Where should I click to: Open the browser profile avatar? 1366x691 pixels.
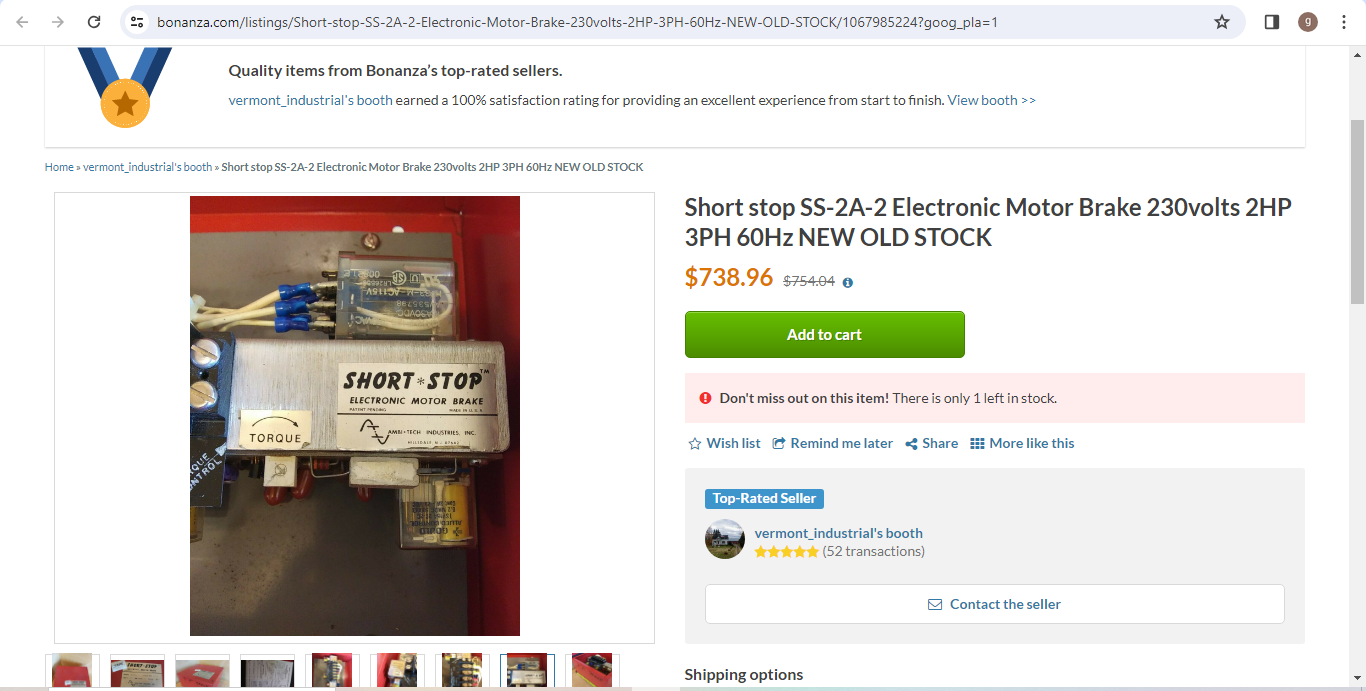[1308, 22]
